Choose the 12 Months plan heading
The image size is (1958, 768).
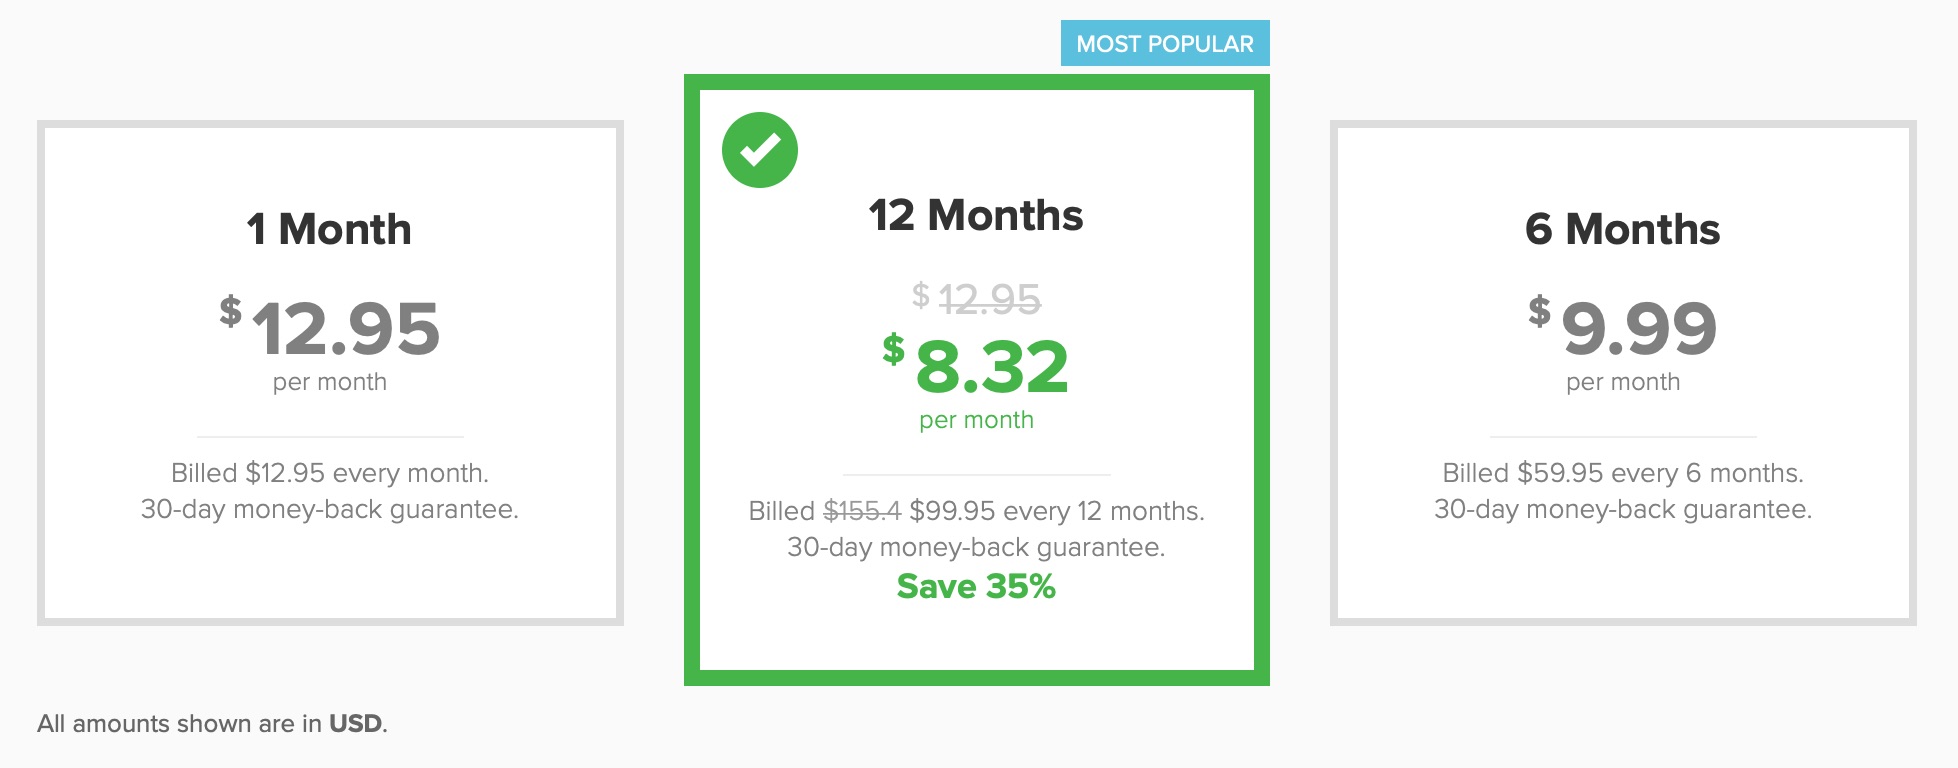coord(976,216)
